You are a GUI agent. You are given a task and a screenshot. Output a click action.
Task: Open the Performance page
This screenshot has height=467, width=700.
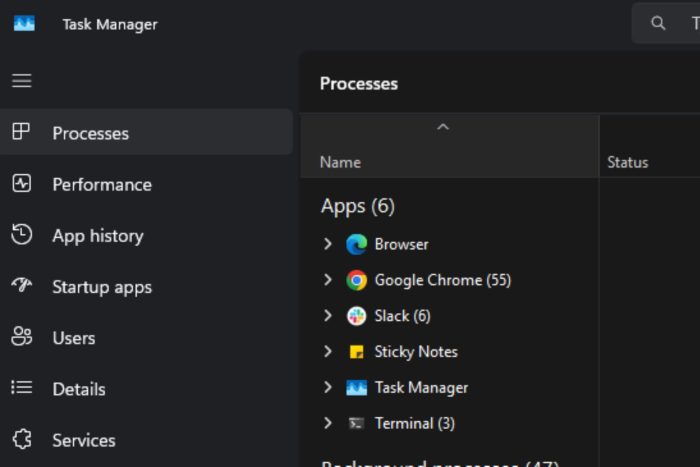coord(146,183)
